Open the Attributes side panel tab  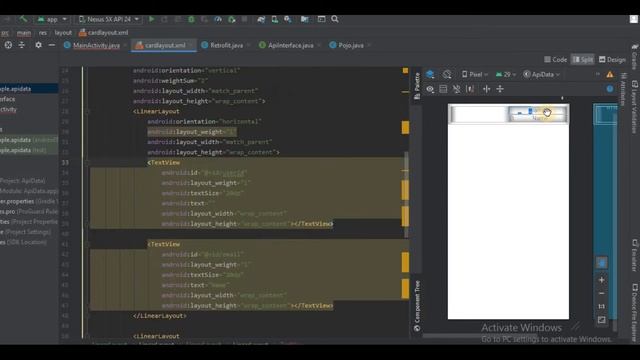623,89
